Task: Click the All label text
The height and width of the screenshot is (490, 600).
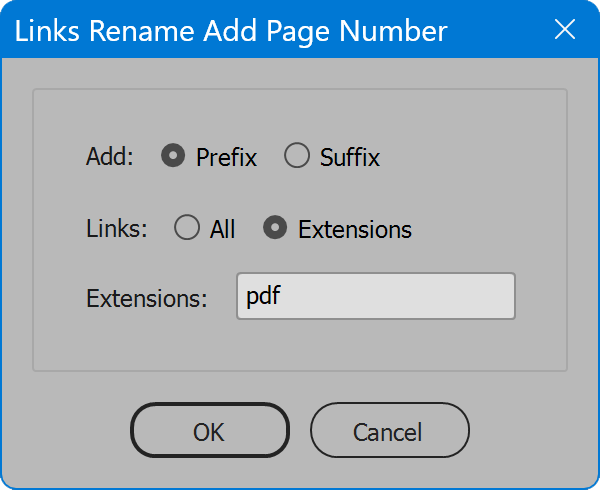Action: click(x=222, y=229)
